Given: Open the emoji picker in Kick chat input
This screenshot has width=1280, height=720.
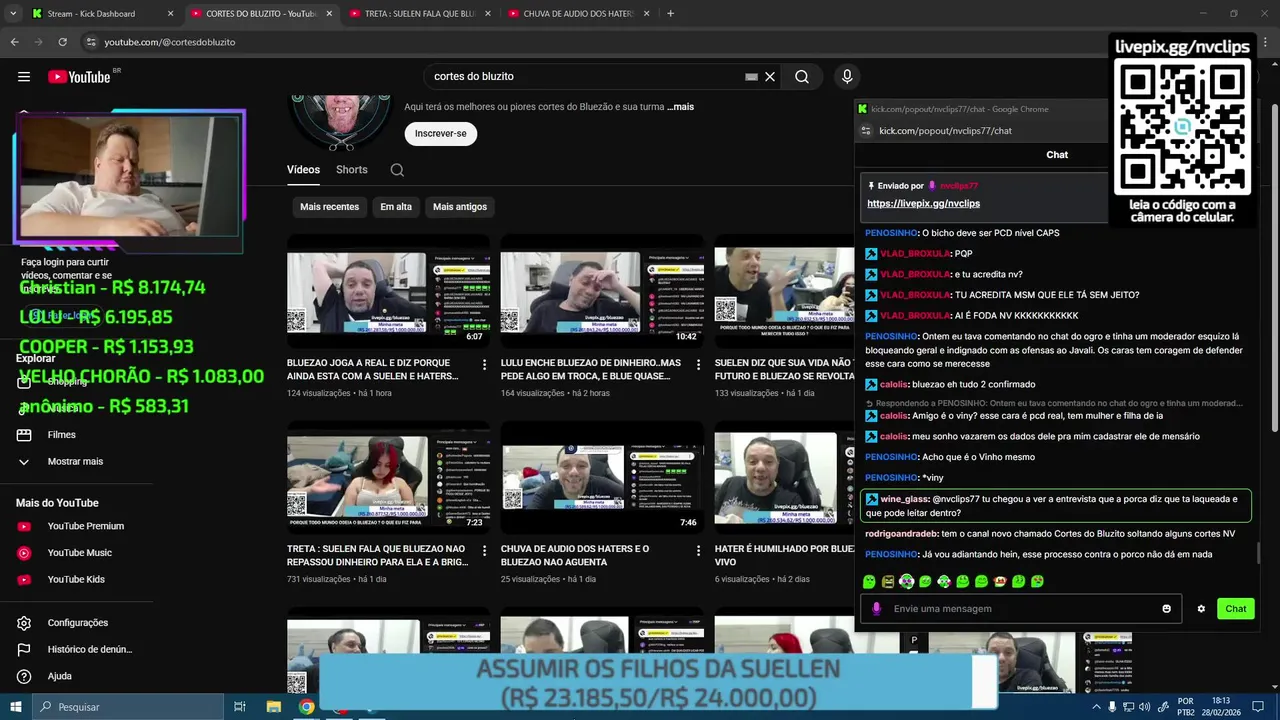Looking at the screenshot, I should click(1166, 609).
